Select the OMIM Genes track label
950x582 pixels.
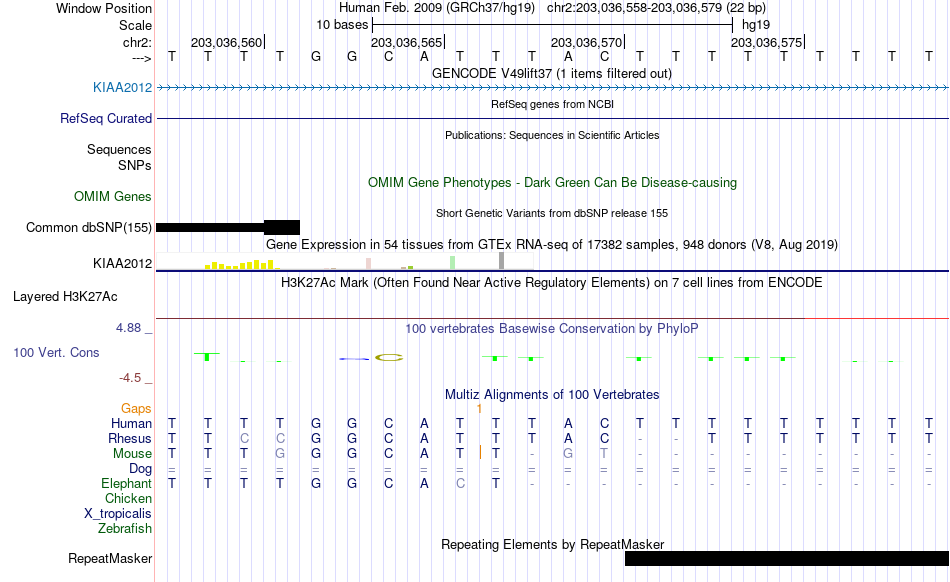pos(113,196)
